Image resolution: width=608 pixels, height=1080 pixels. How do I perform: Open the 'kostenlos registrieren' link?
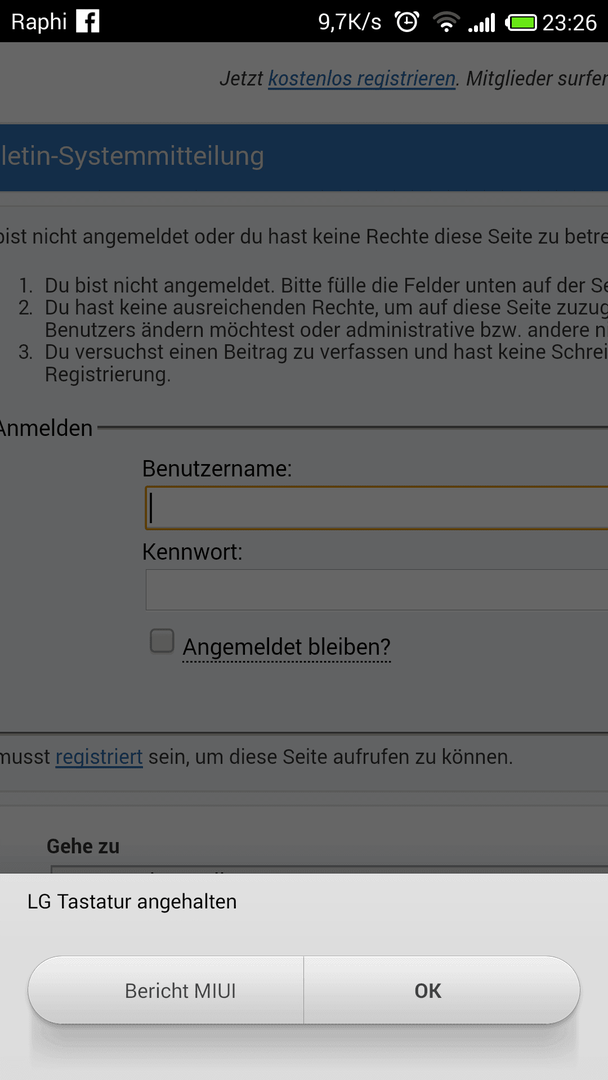pyautogui.click(x=362, y=79)
